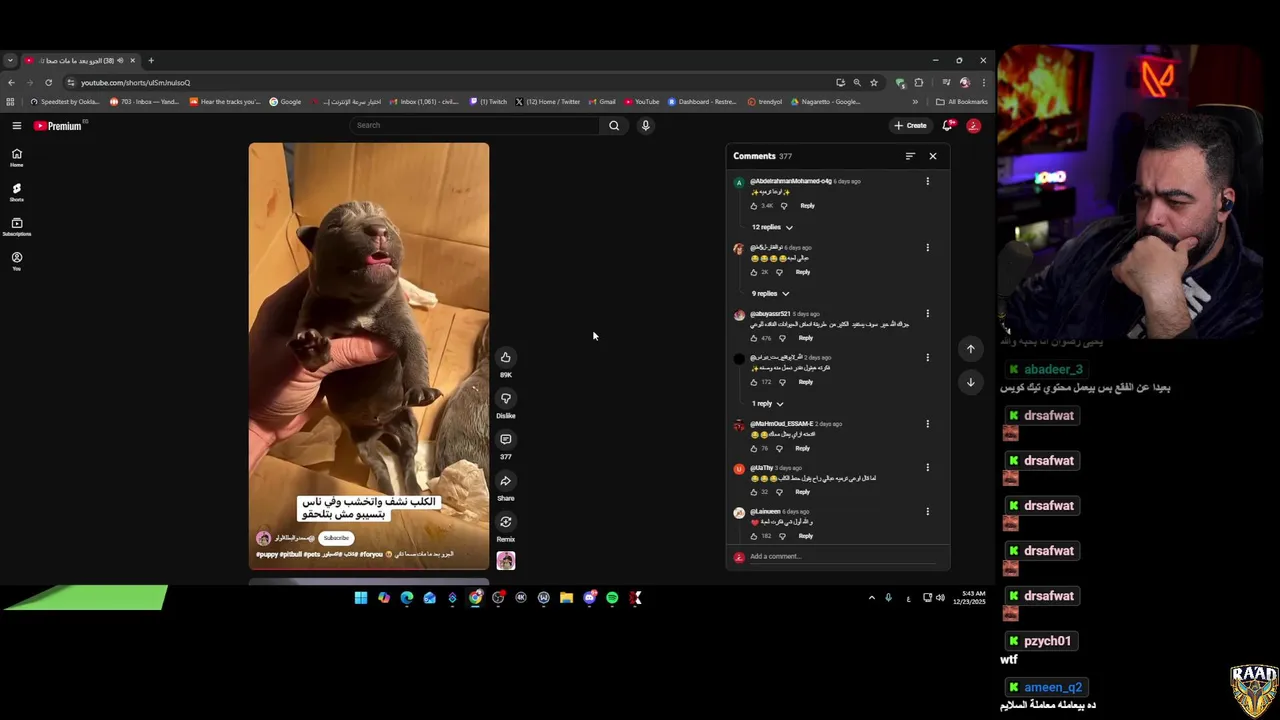This screenshot has height=720, width=1280.
Task: Open options menu for Lainueen comment
Action: (927, 511)
